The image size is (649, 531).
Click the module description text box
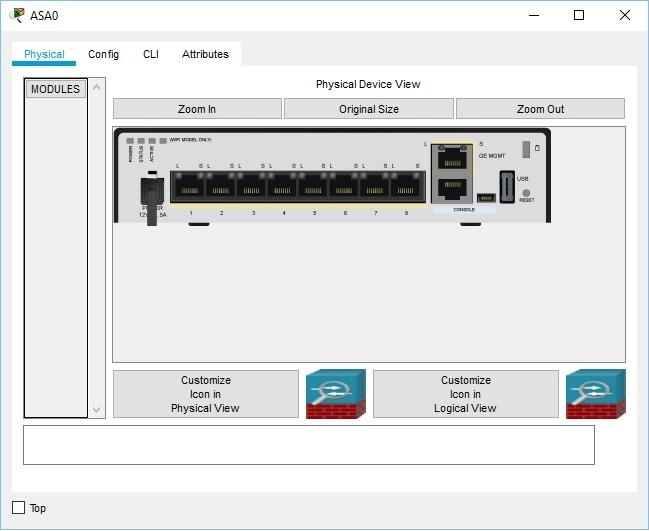click(309, 445)
